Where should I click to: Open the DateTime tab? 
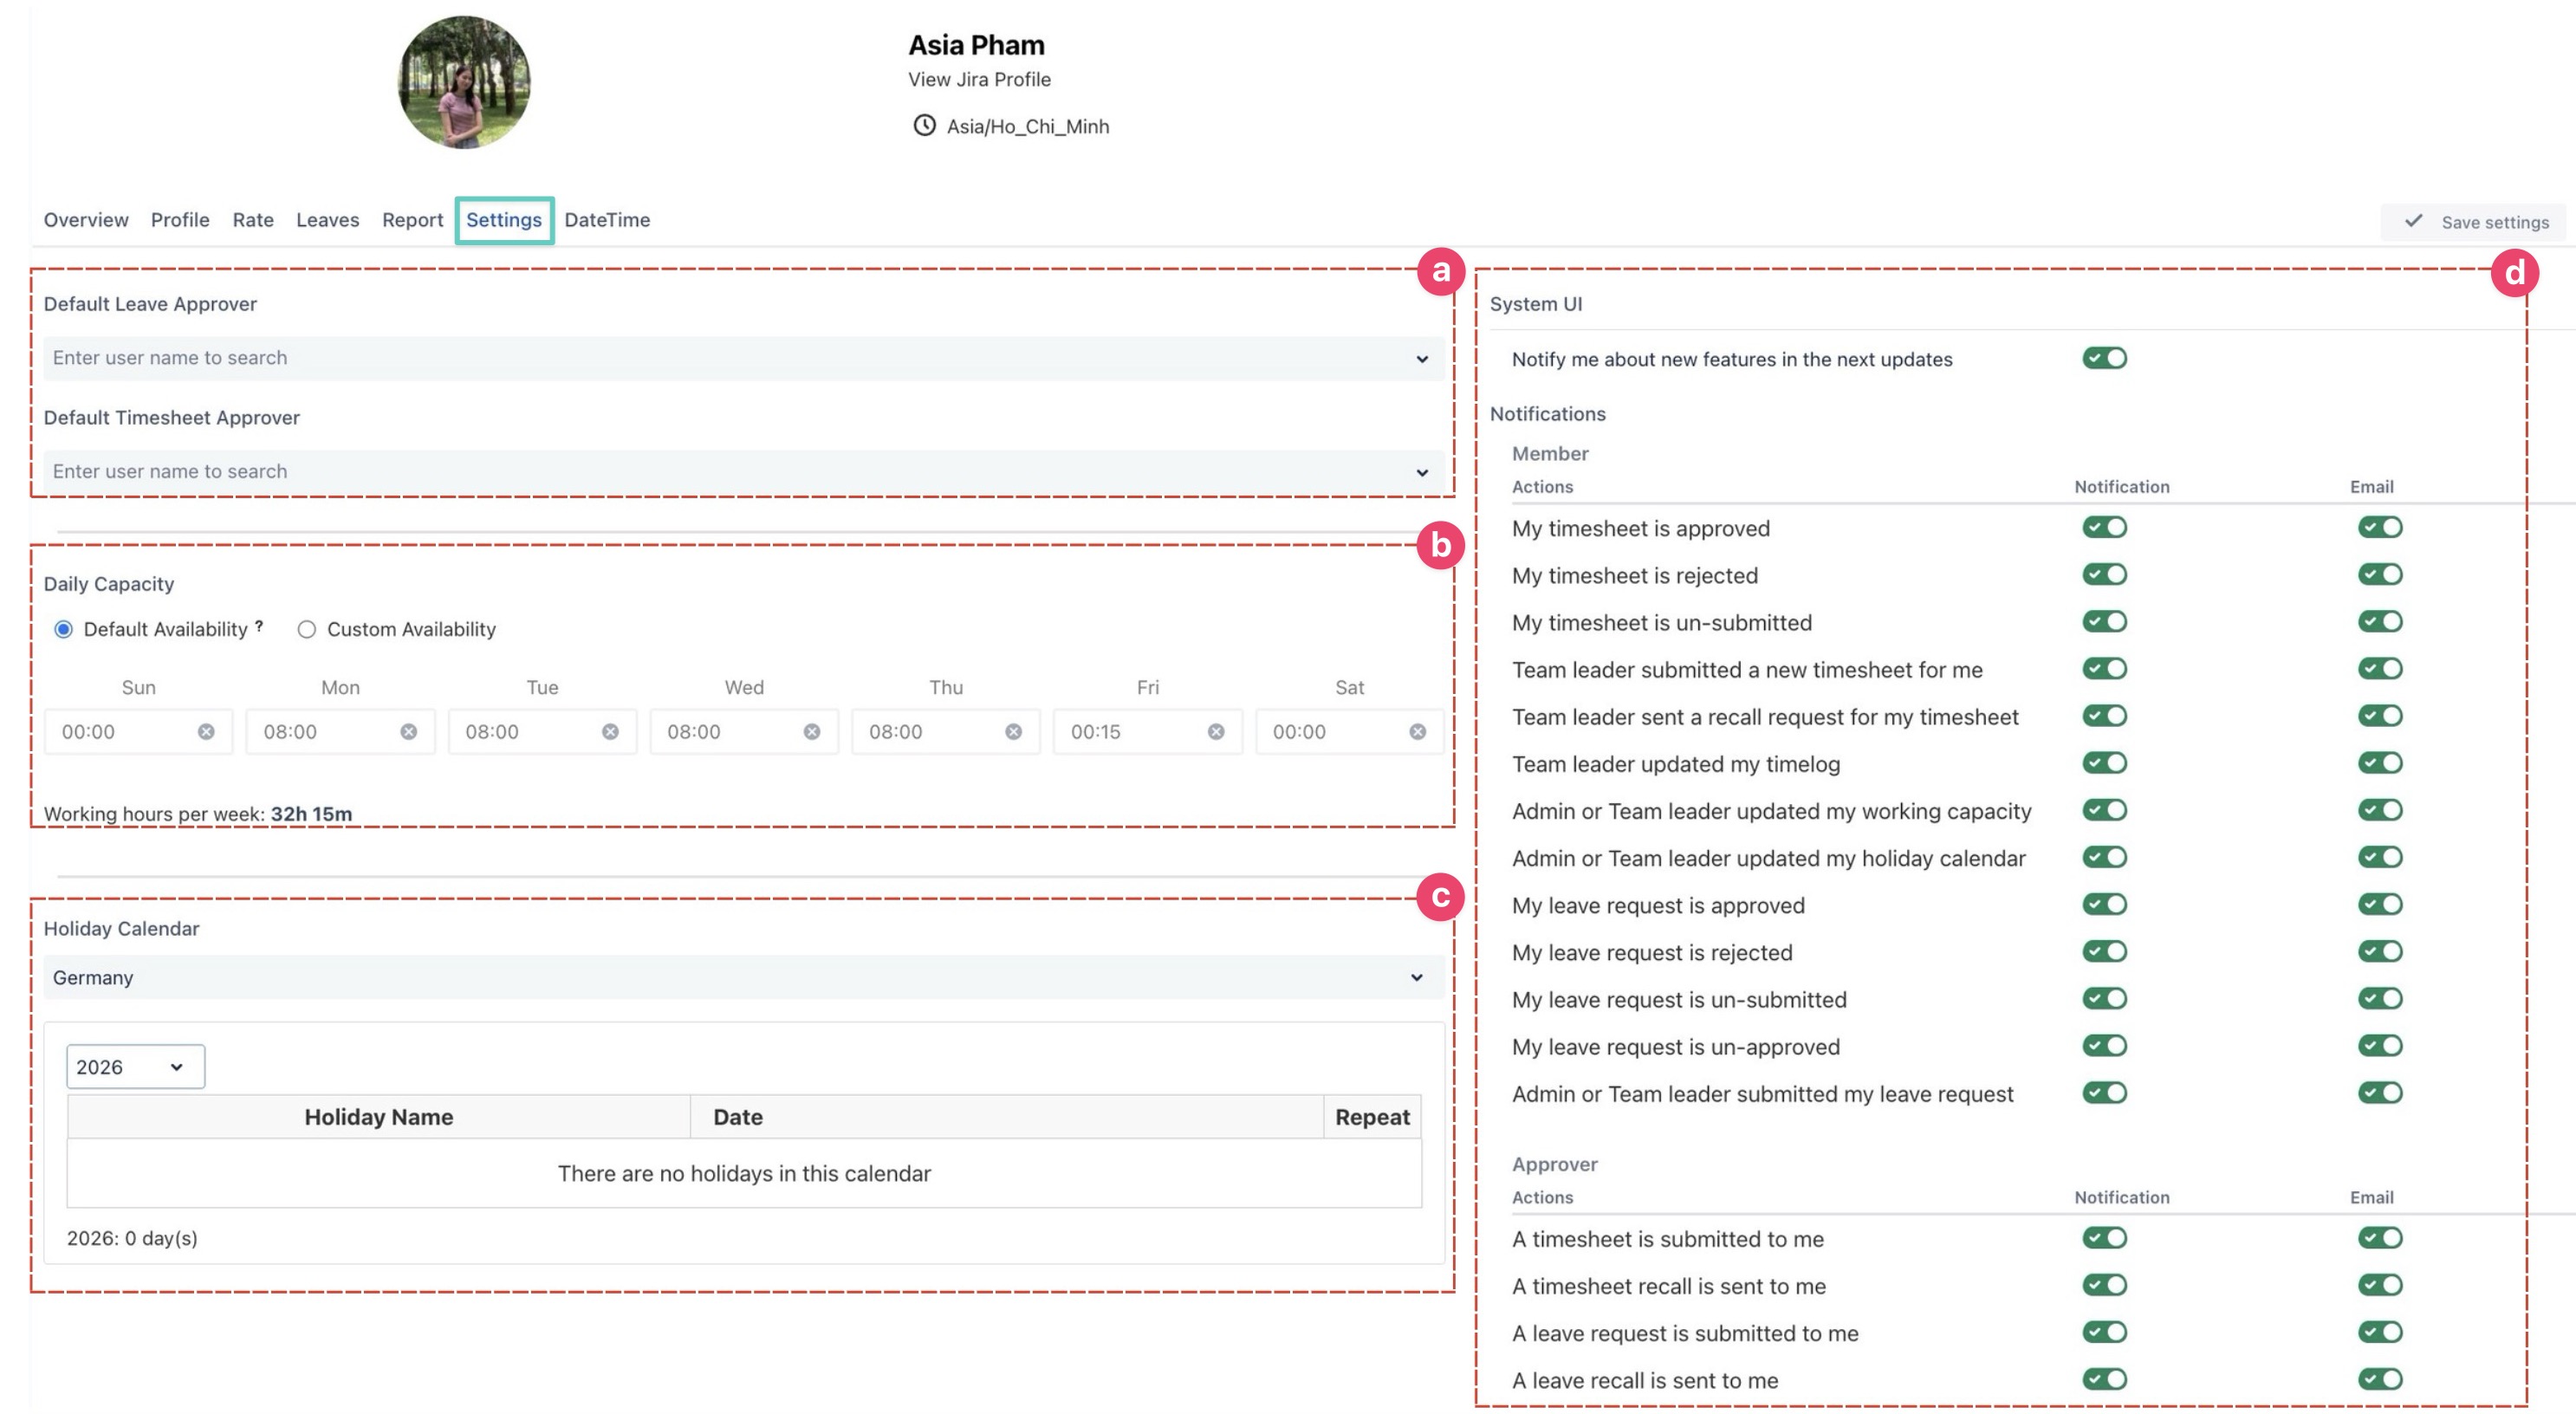point(607,220)
